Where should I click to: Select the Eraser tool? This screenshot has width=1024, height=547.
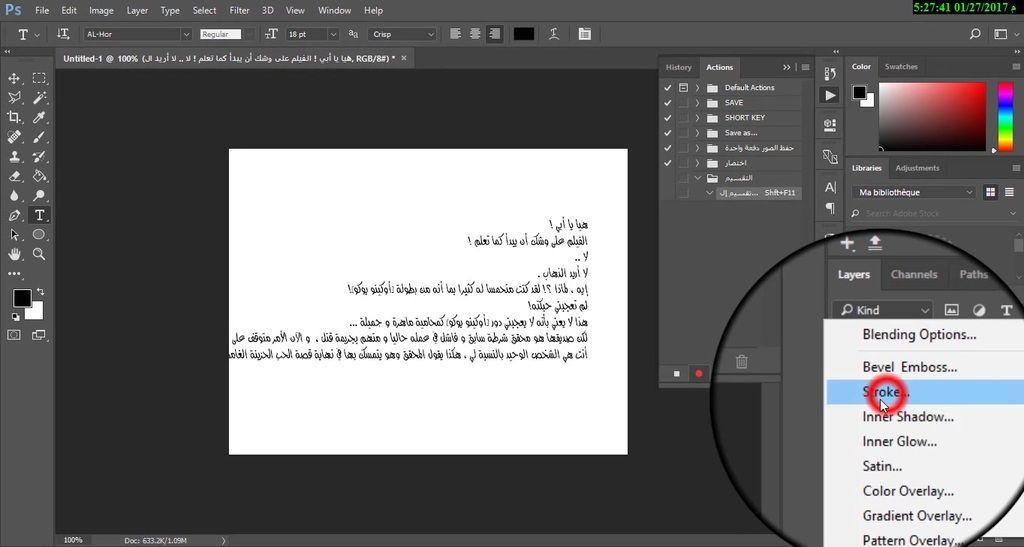14,176
